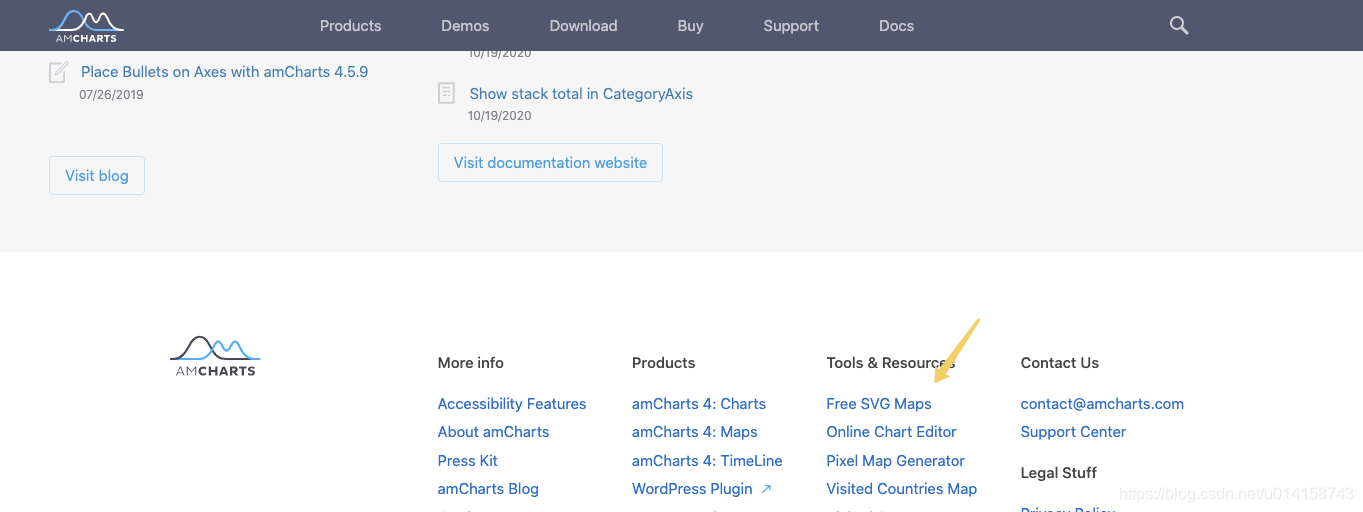
Task: Click the Contact Us heading
Action: 1060,363
